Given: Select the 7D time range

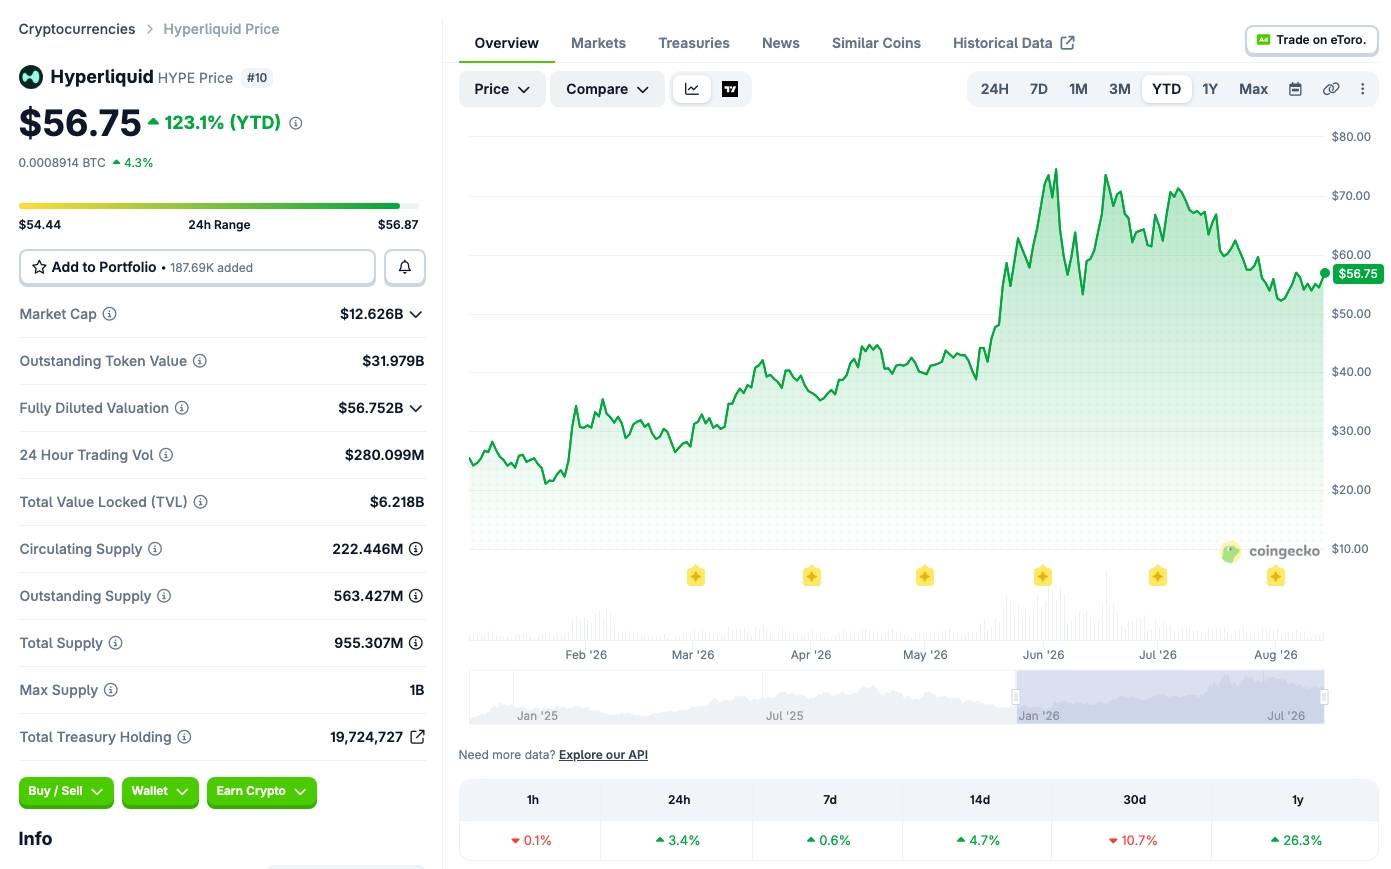Looking at the screenshot, I should coord(1039,89).
